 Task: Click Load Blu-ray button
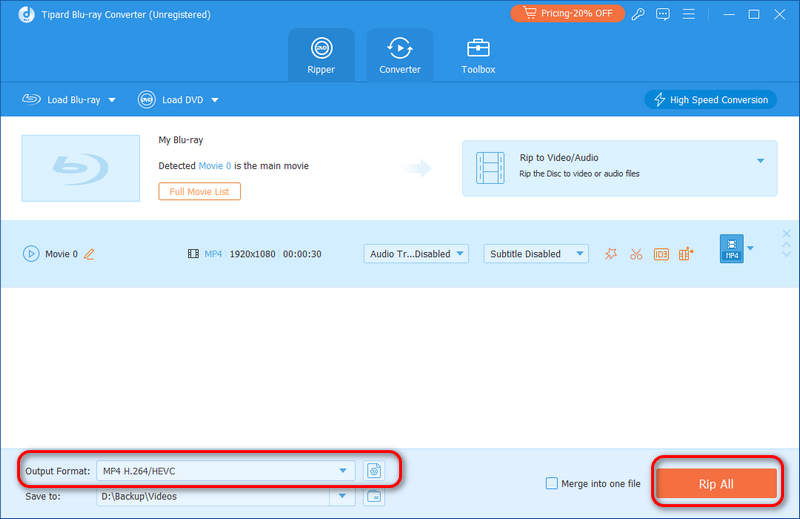pos(61,100)
